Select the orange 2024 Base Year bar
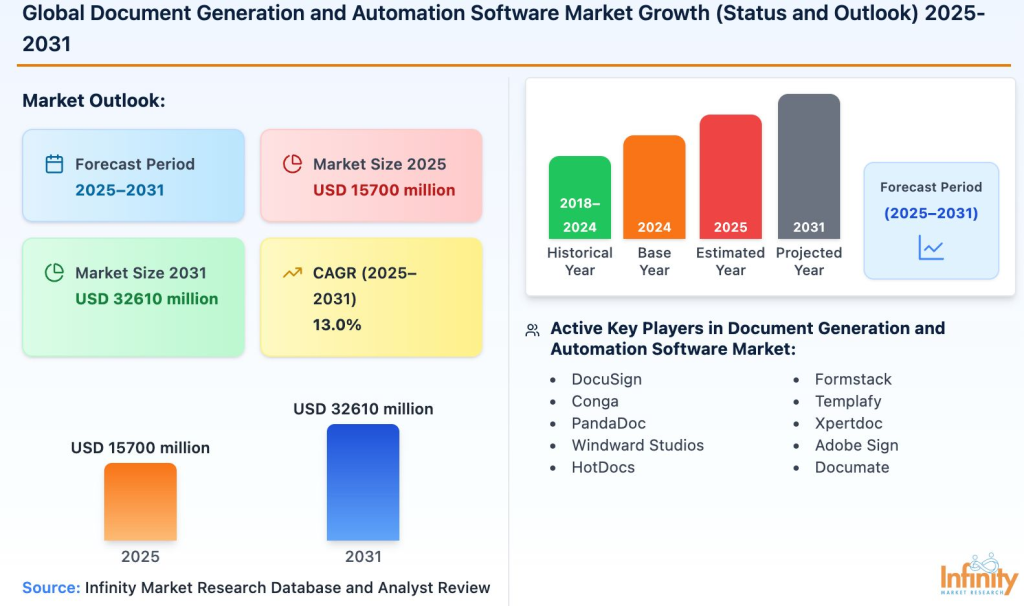Image resolution: width=1024 pixels, height=606 pixels. (654, 188)
